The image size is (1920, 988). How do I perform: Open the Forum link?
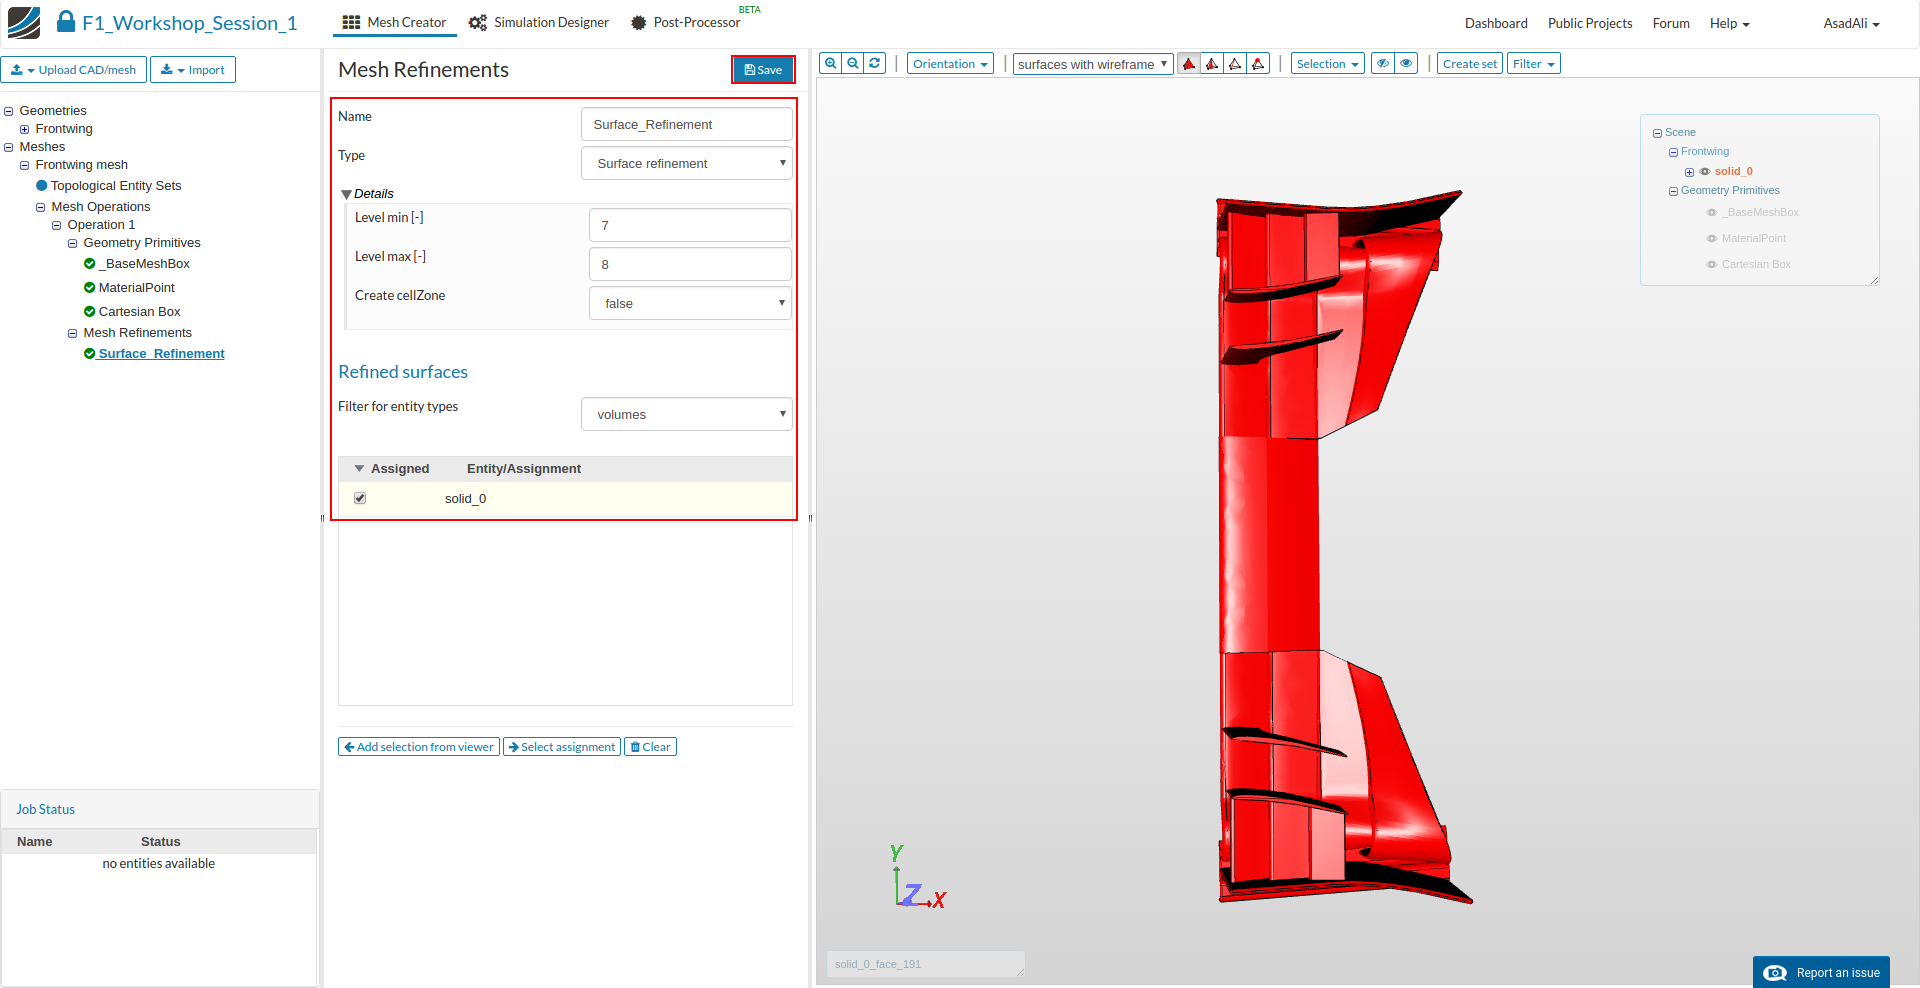click(1671, 23)
